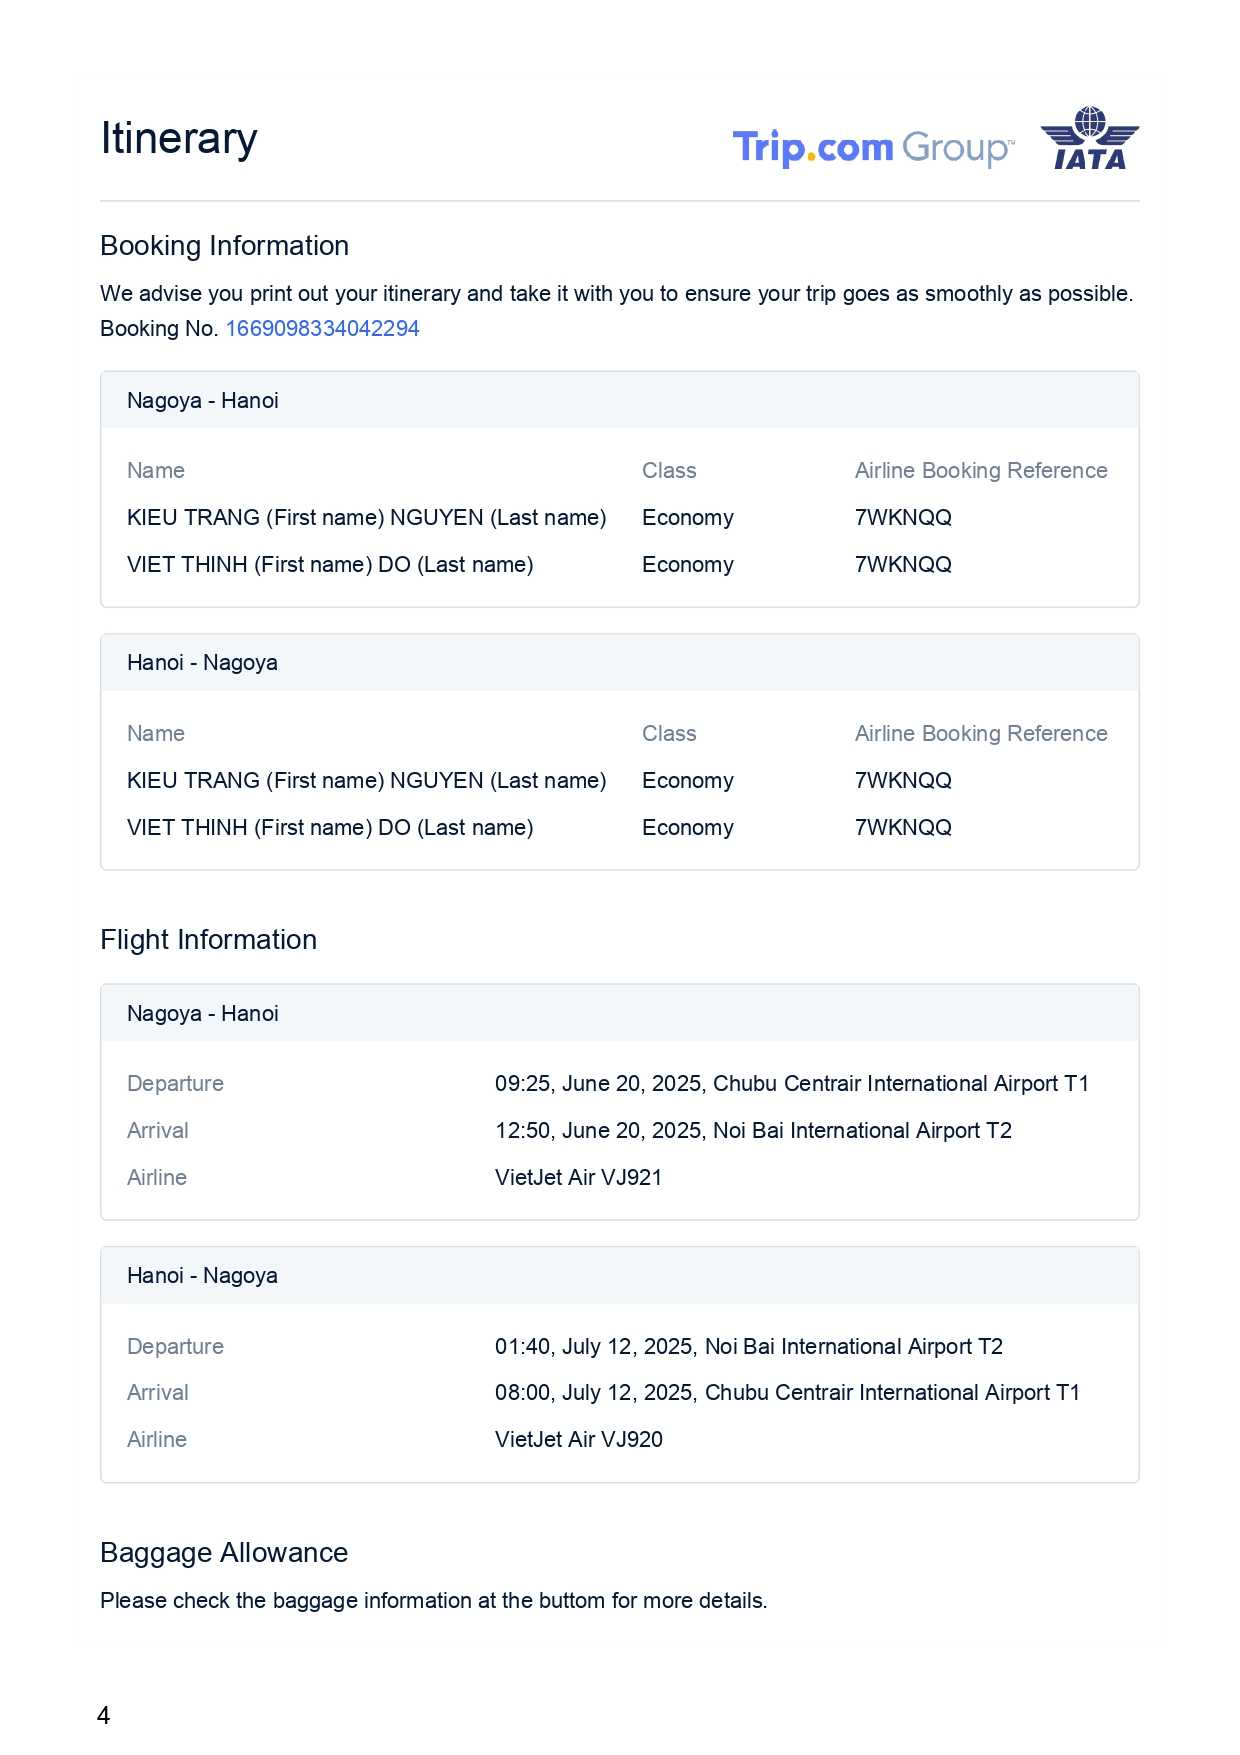Click the Baggage Allowance heading
The image size is (1240, 1755).
224,1553
